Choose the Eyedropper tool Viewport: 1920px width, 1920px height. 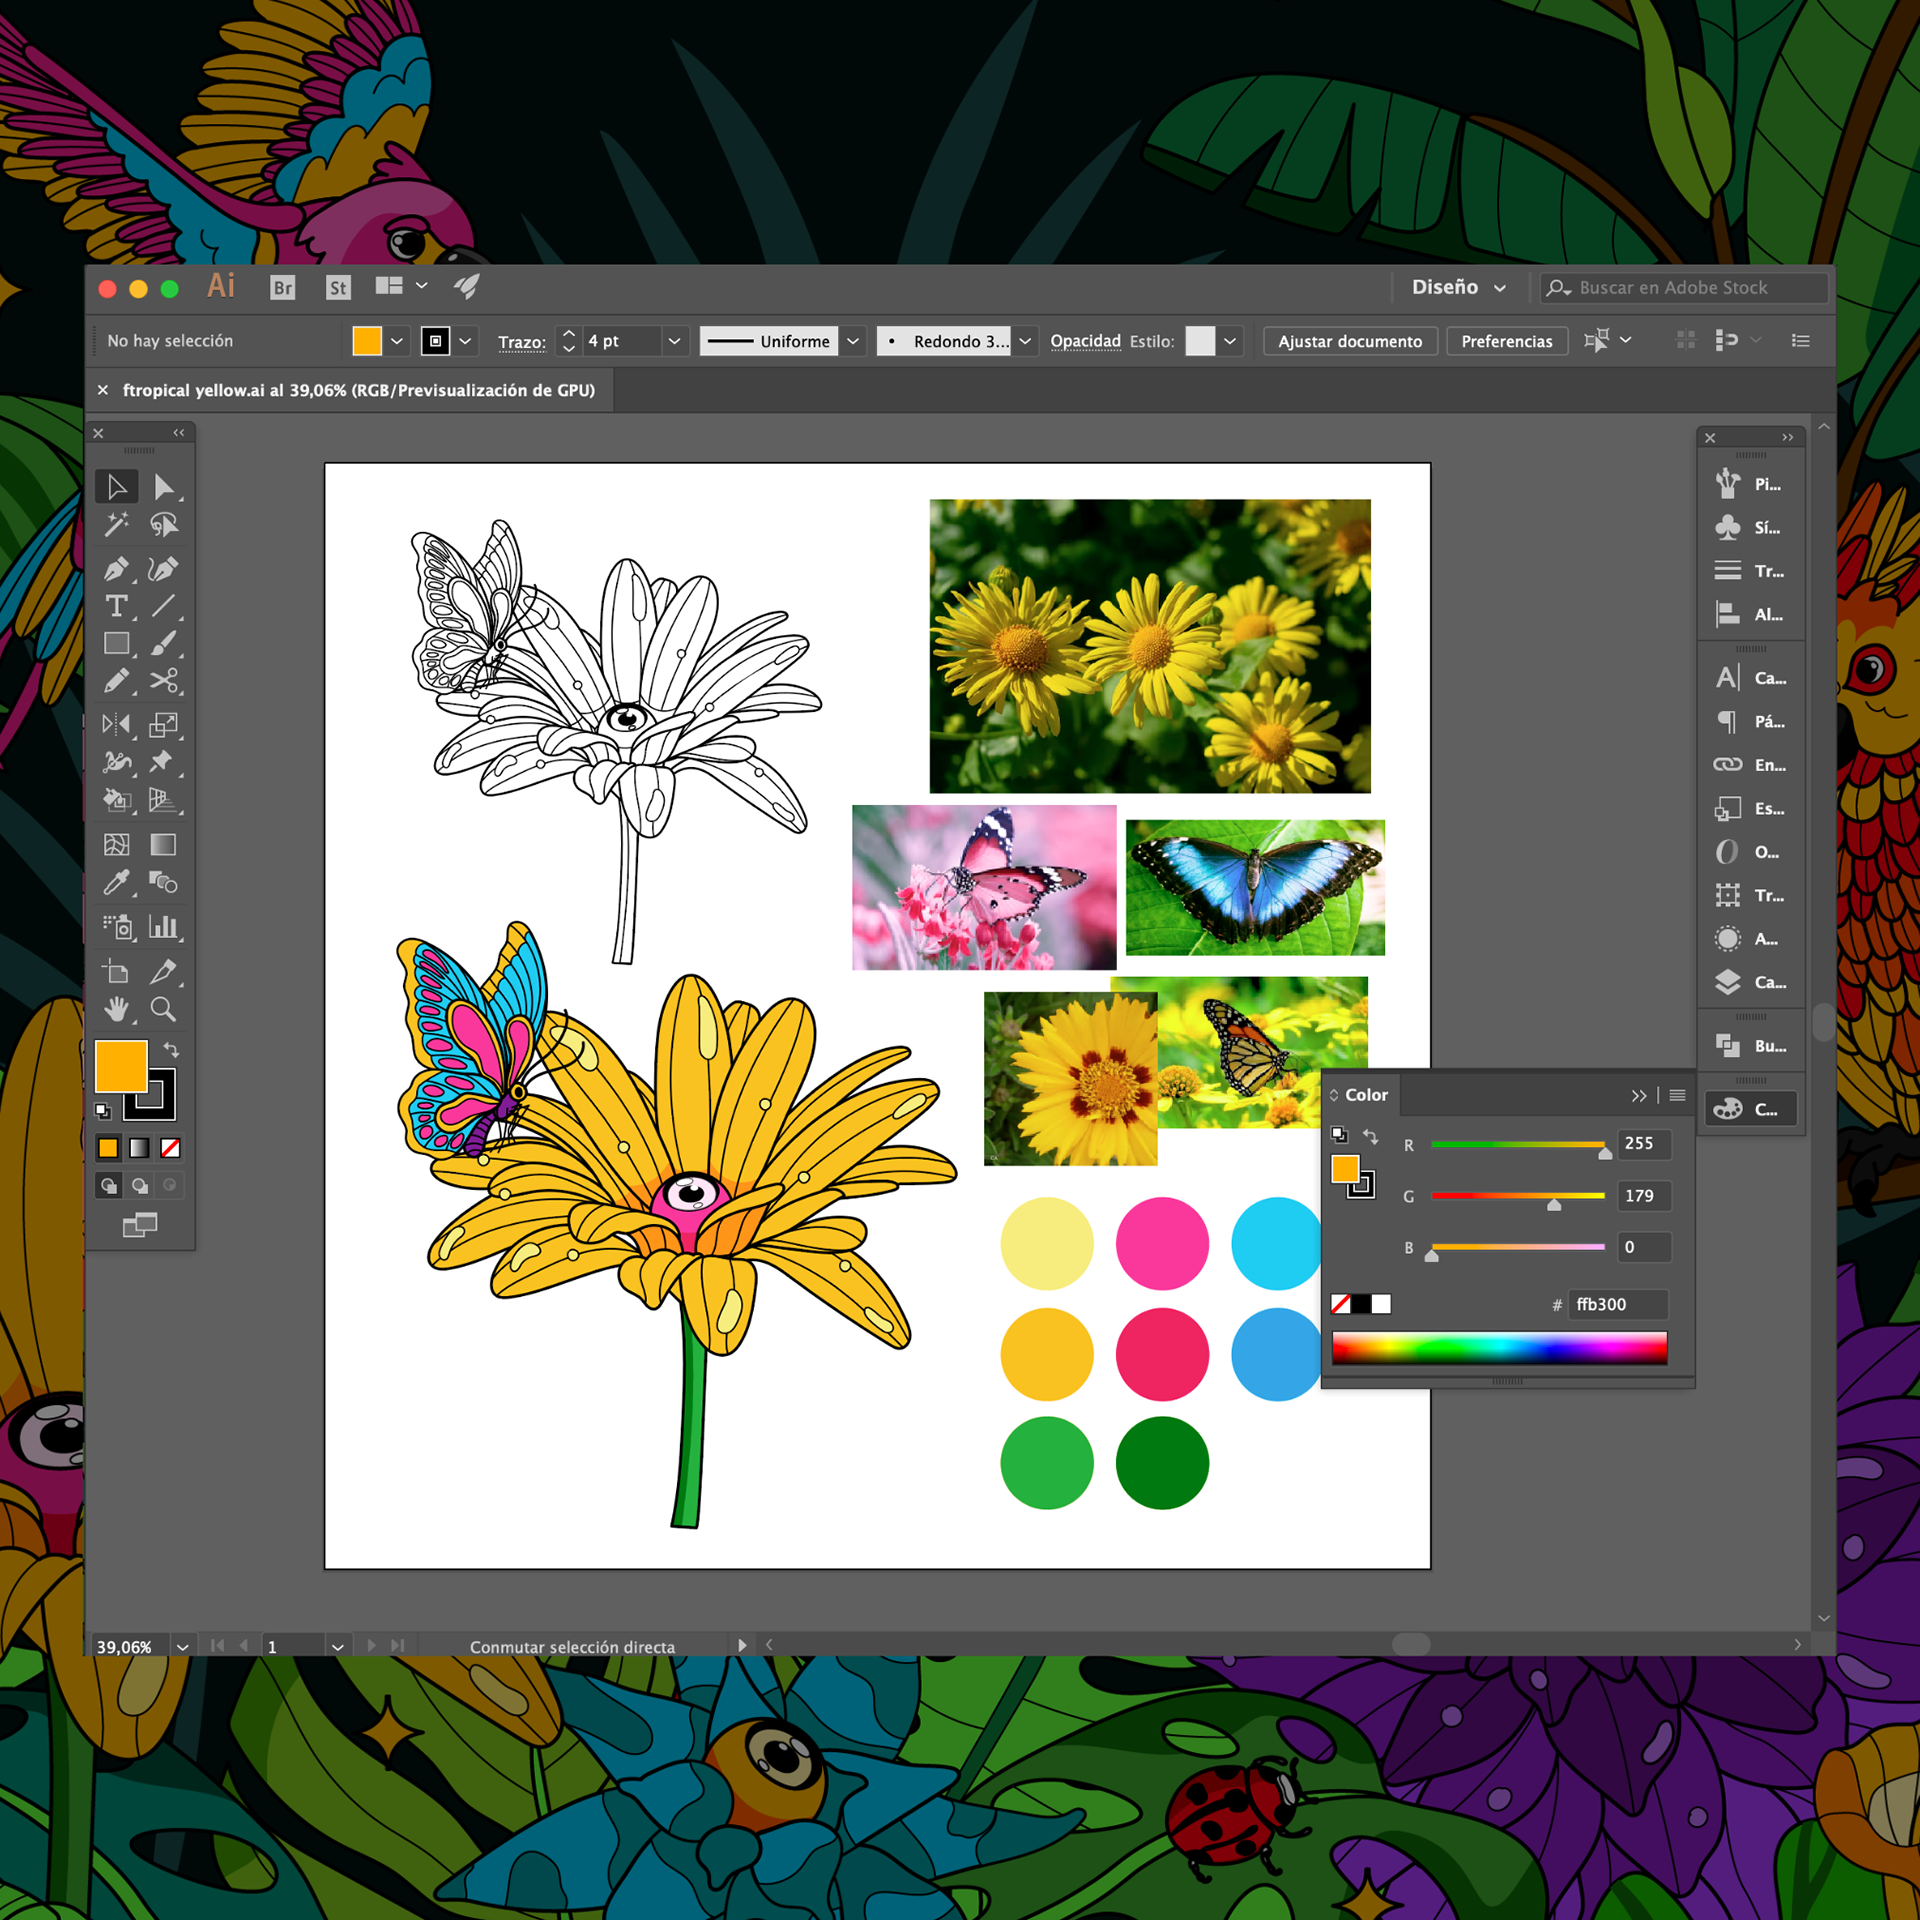tap(116, 883)
